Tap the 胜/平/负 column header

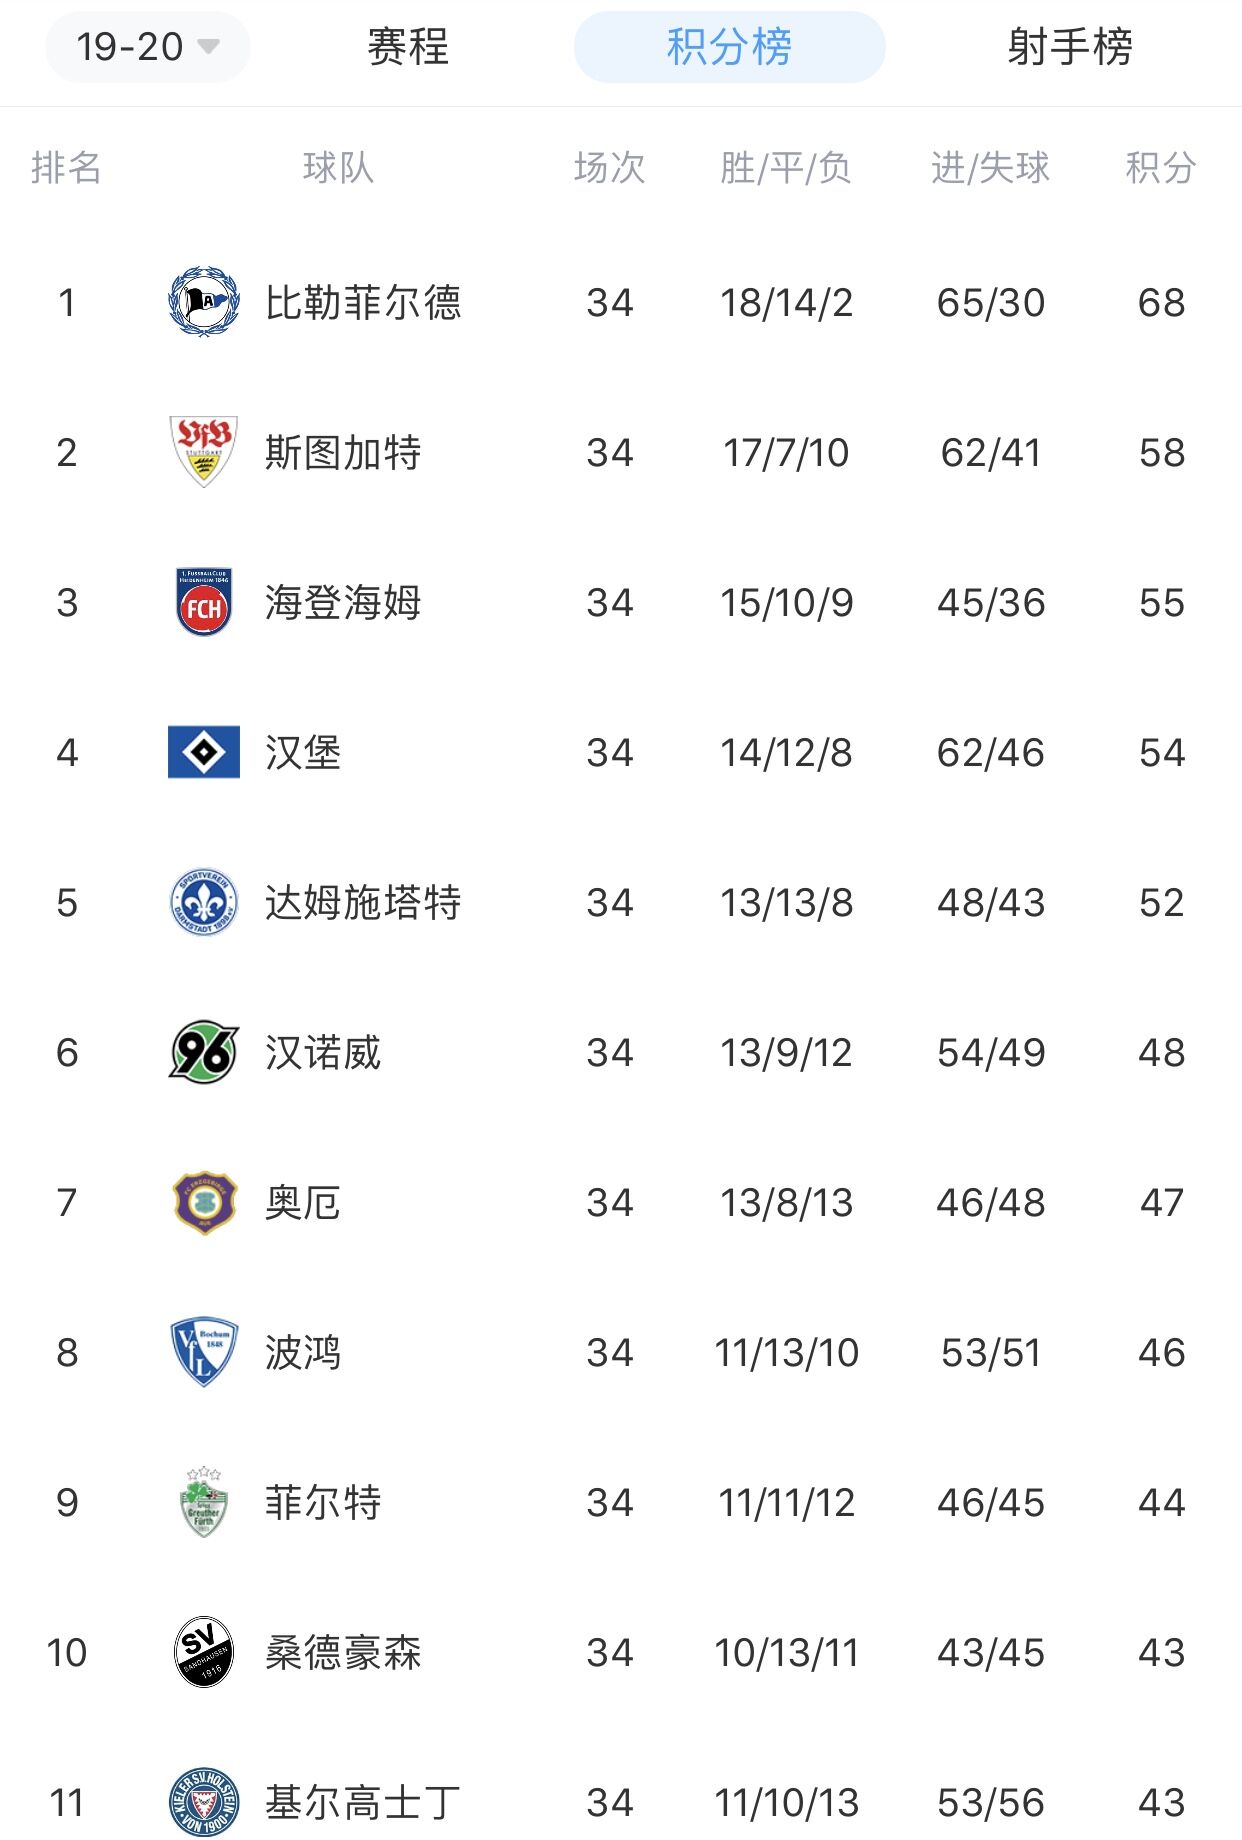click(786, 167)
